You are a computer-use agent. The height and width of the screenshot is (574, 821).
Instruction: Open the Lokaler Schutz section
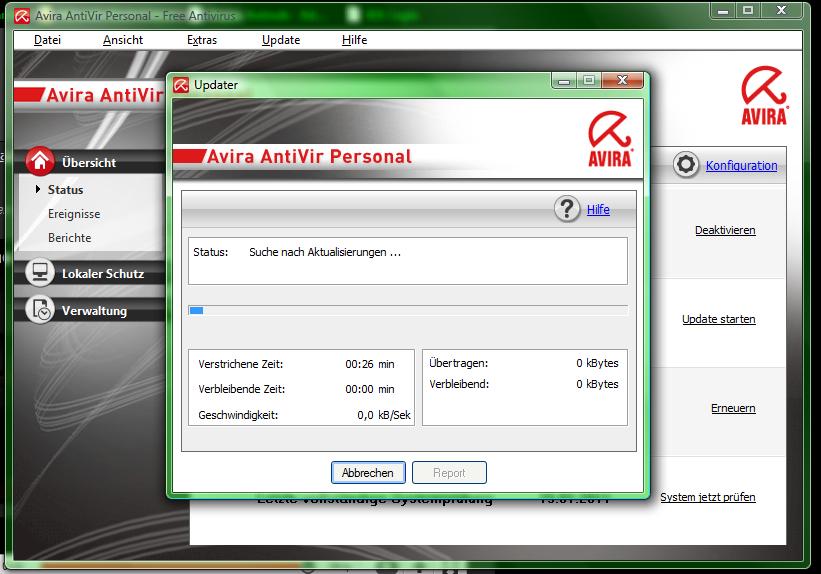(103, 273)
